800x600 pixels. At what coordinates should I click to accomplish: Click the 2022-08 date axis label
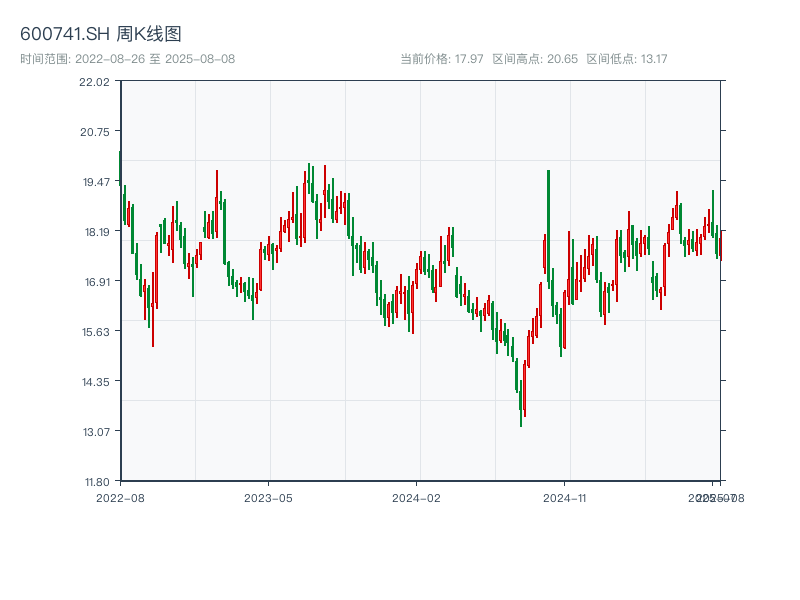120,497
